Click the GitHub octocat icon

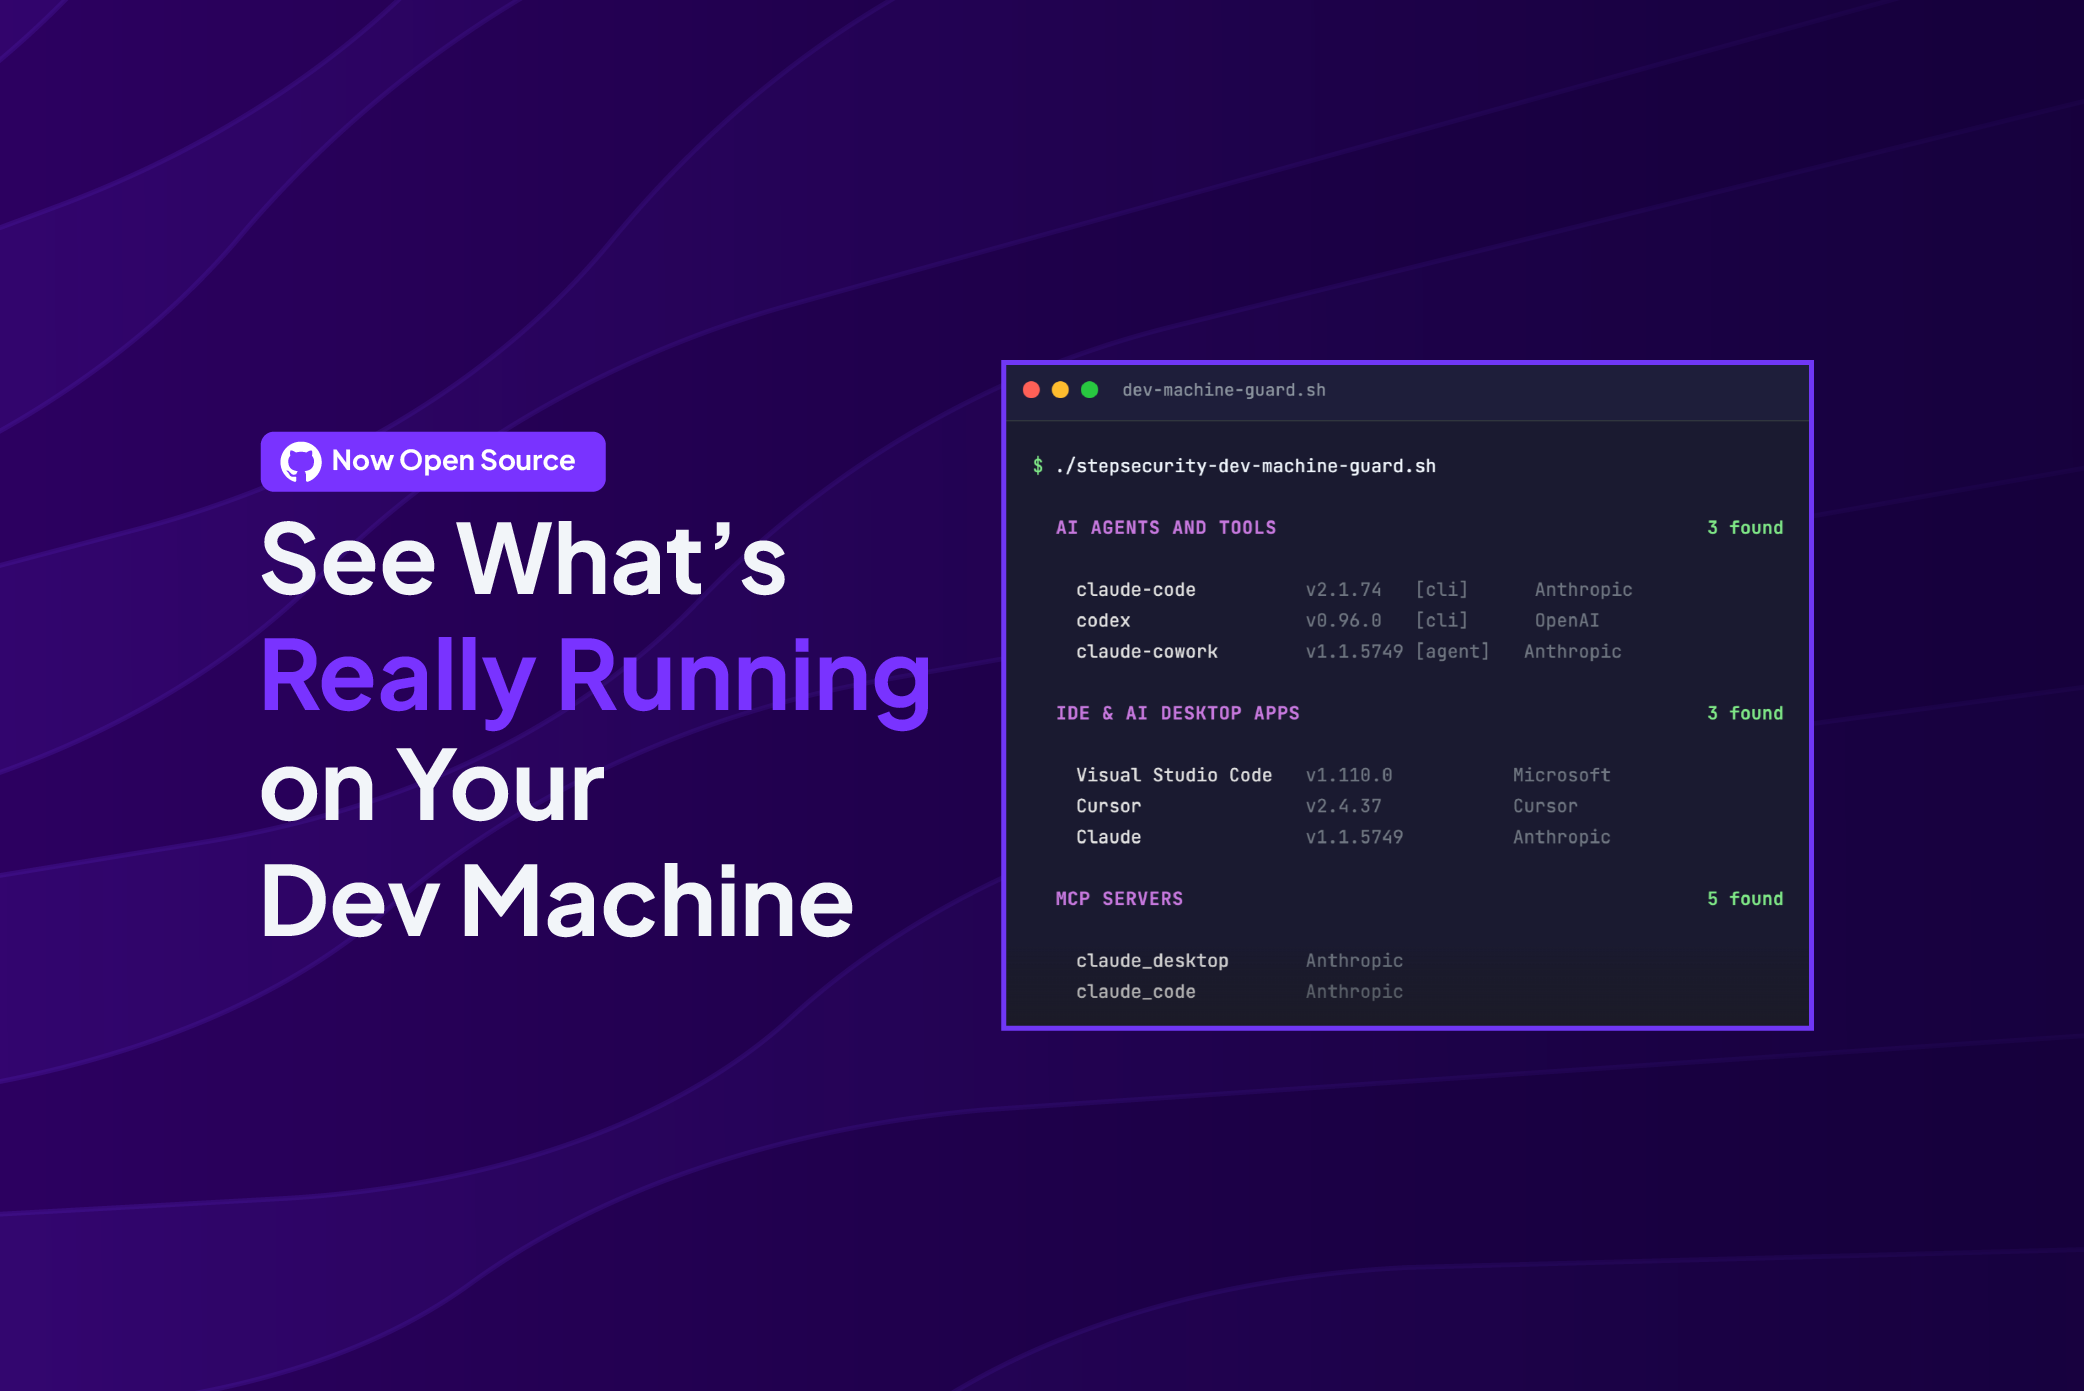tap(300, 462)
